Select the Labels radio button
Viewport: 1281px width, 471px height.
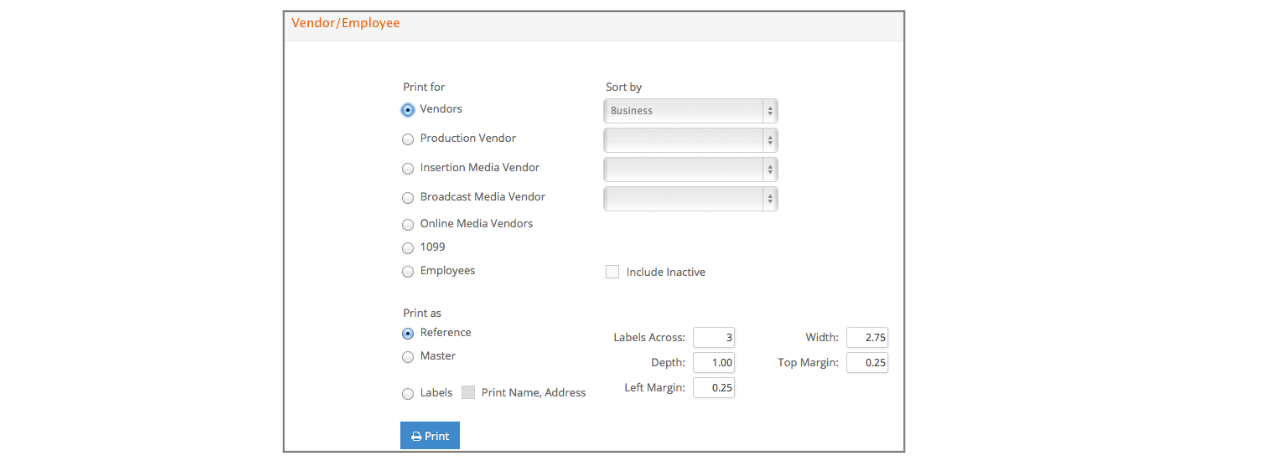point(408,394)
